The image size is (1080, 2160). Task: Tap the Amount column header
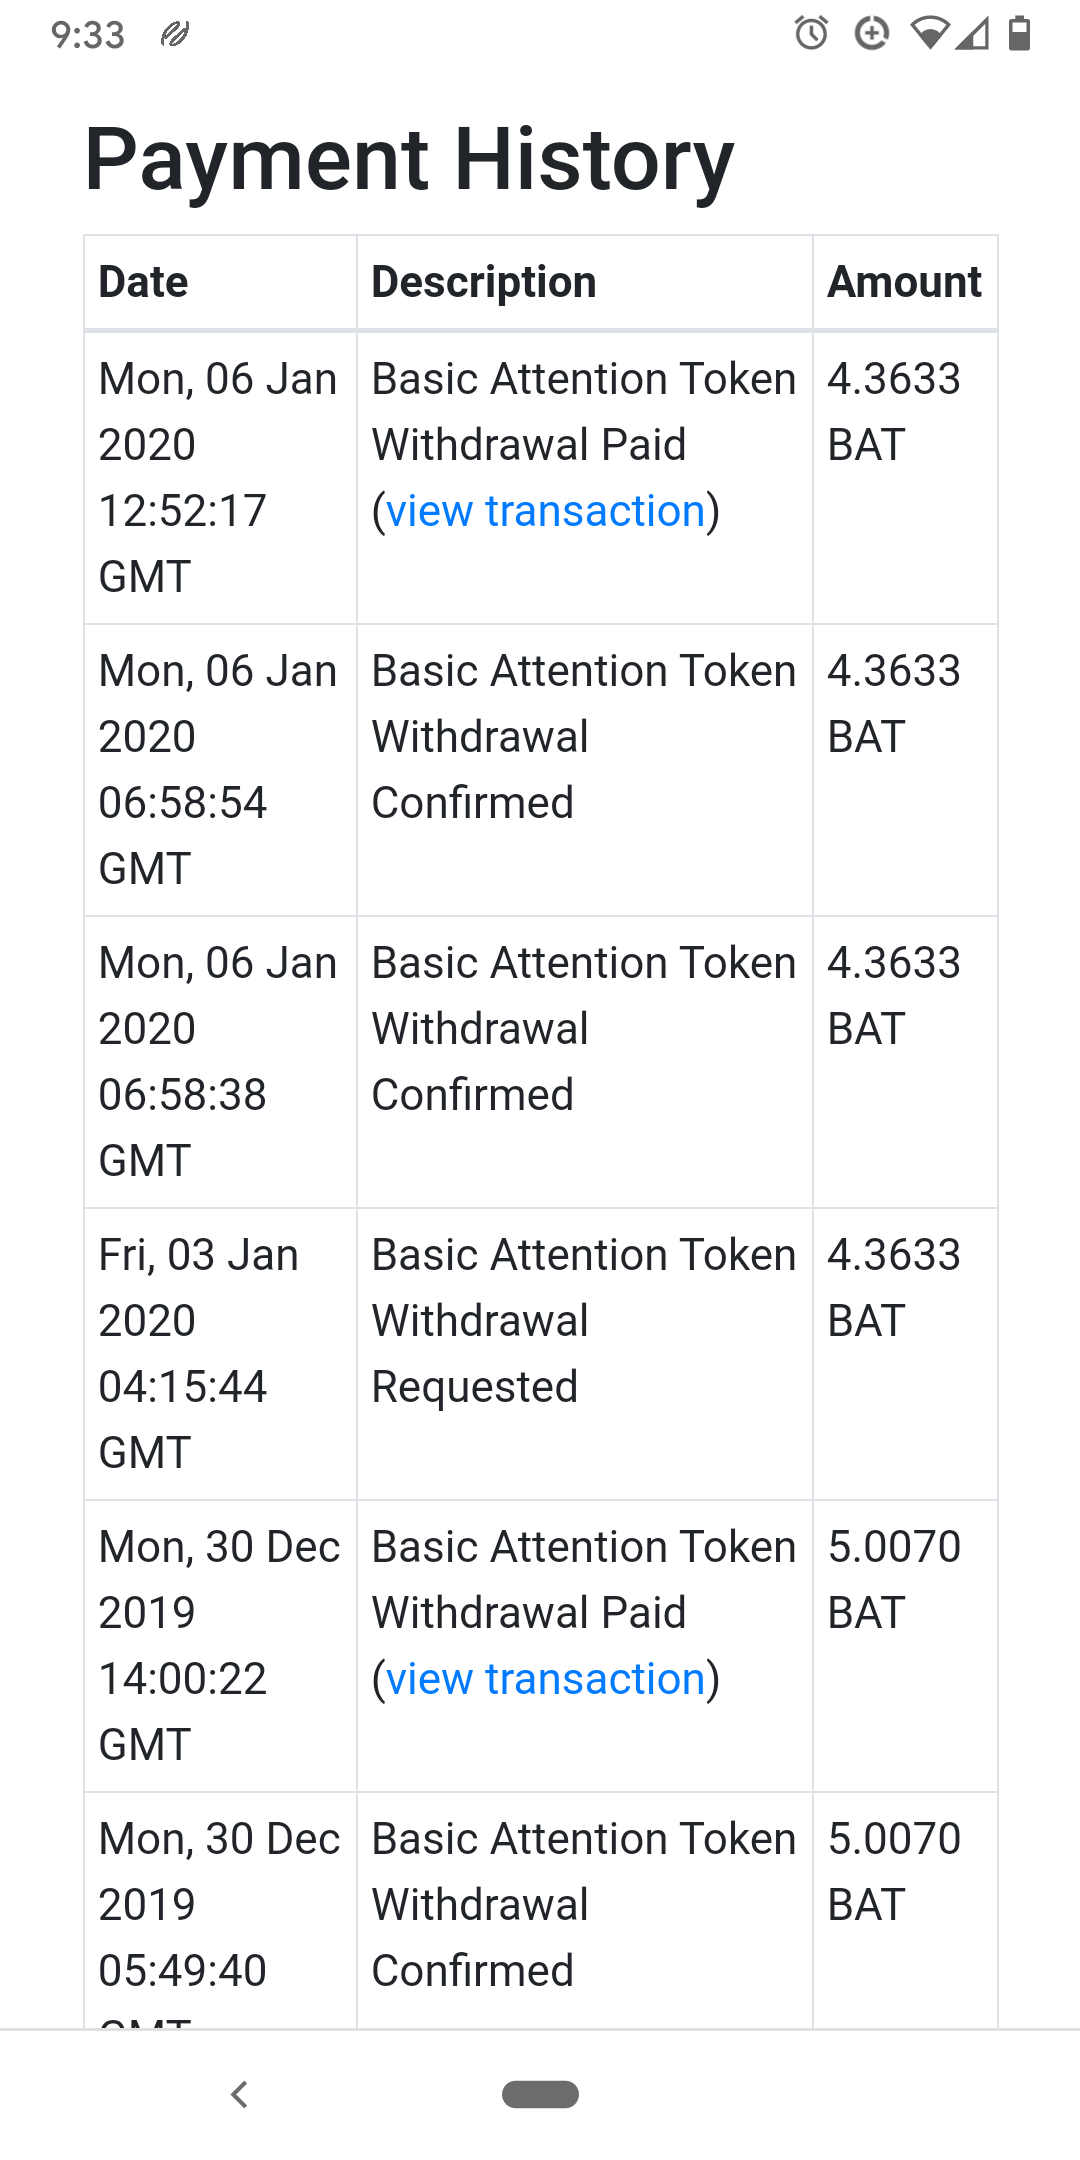[904, 282]
